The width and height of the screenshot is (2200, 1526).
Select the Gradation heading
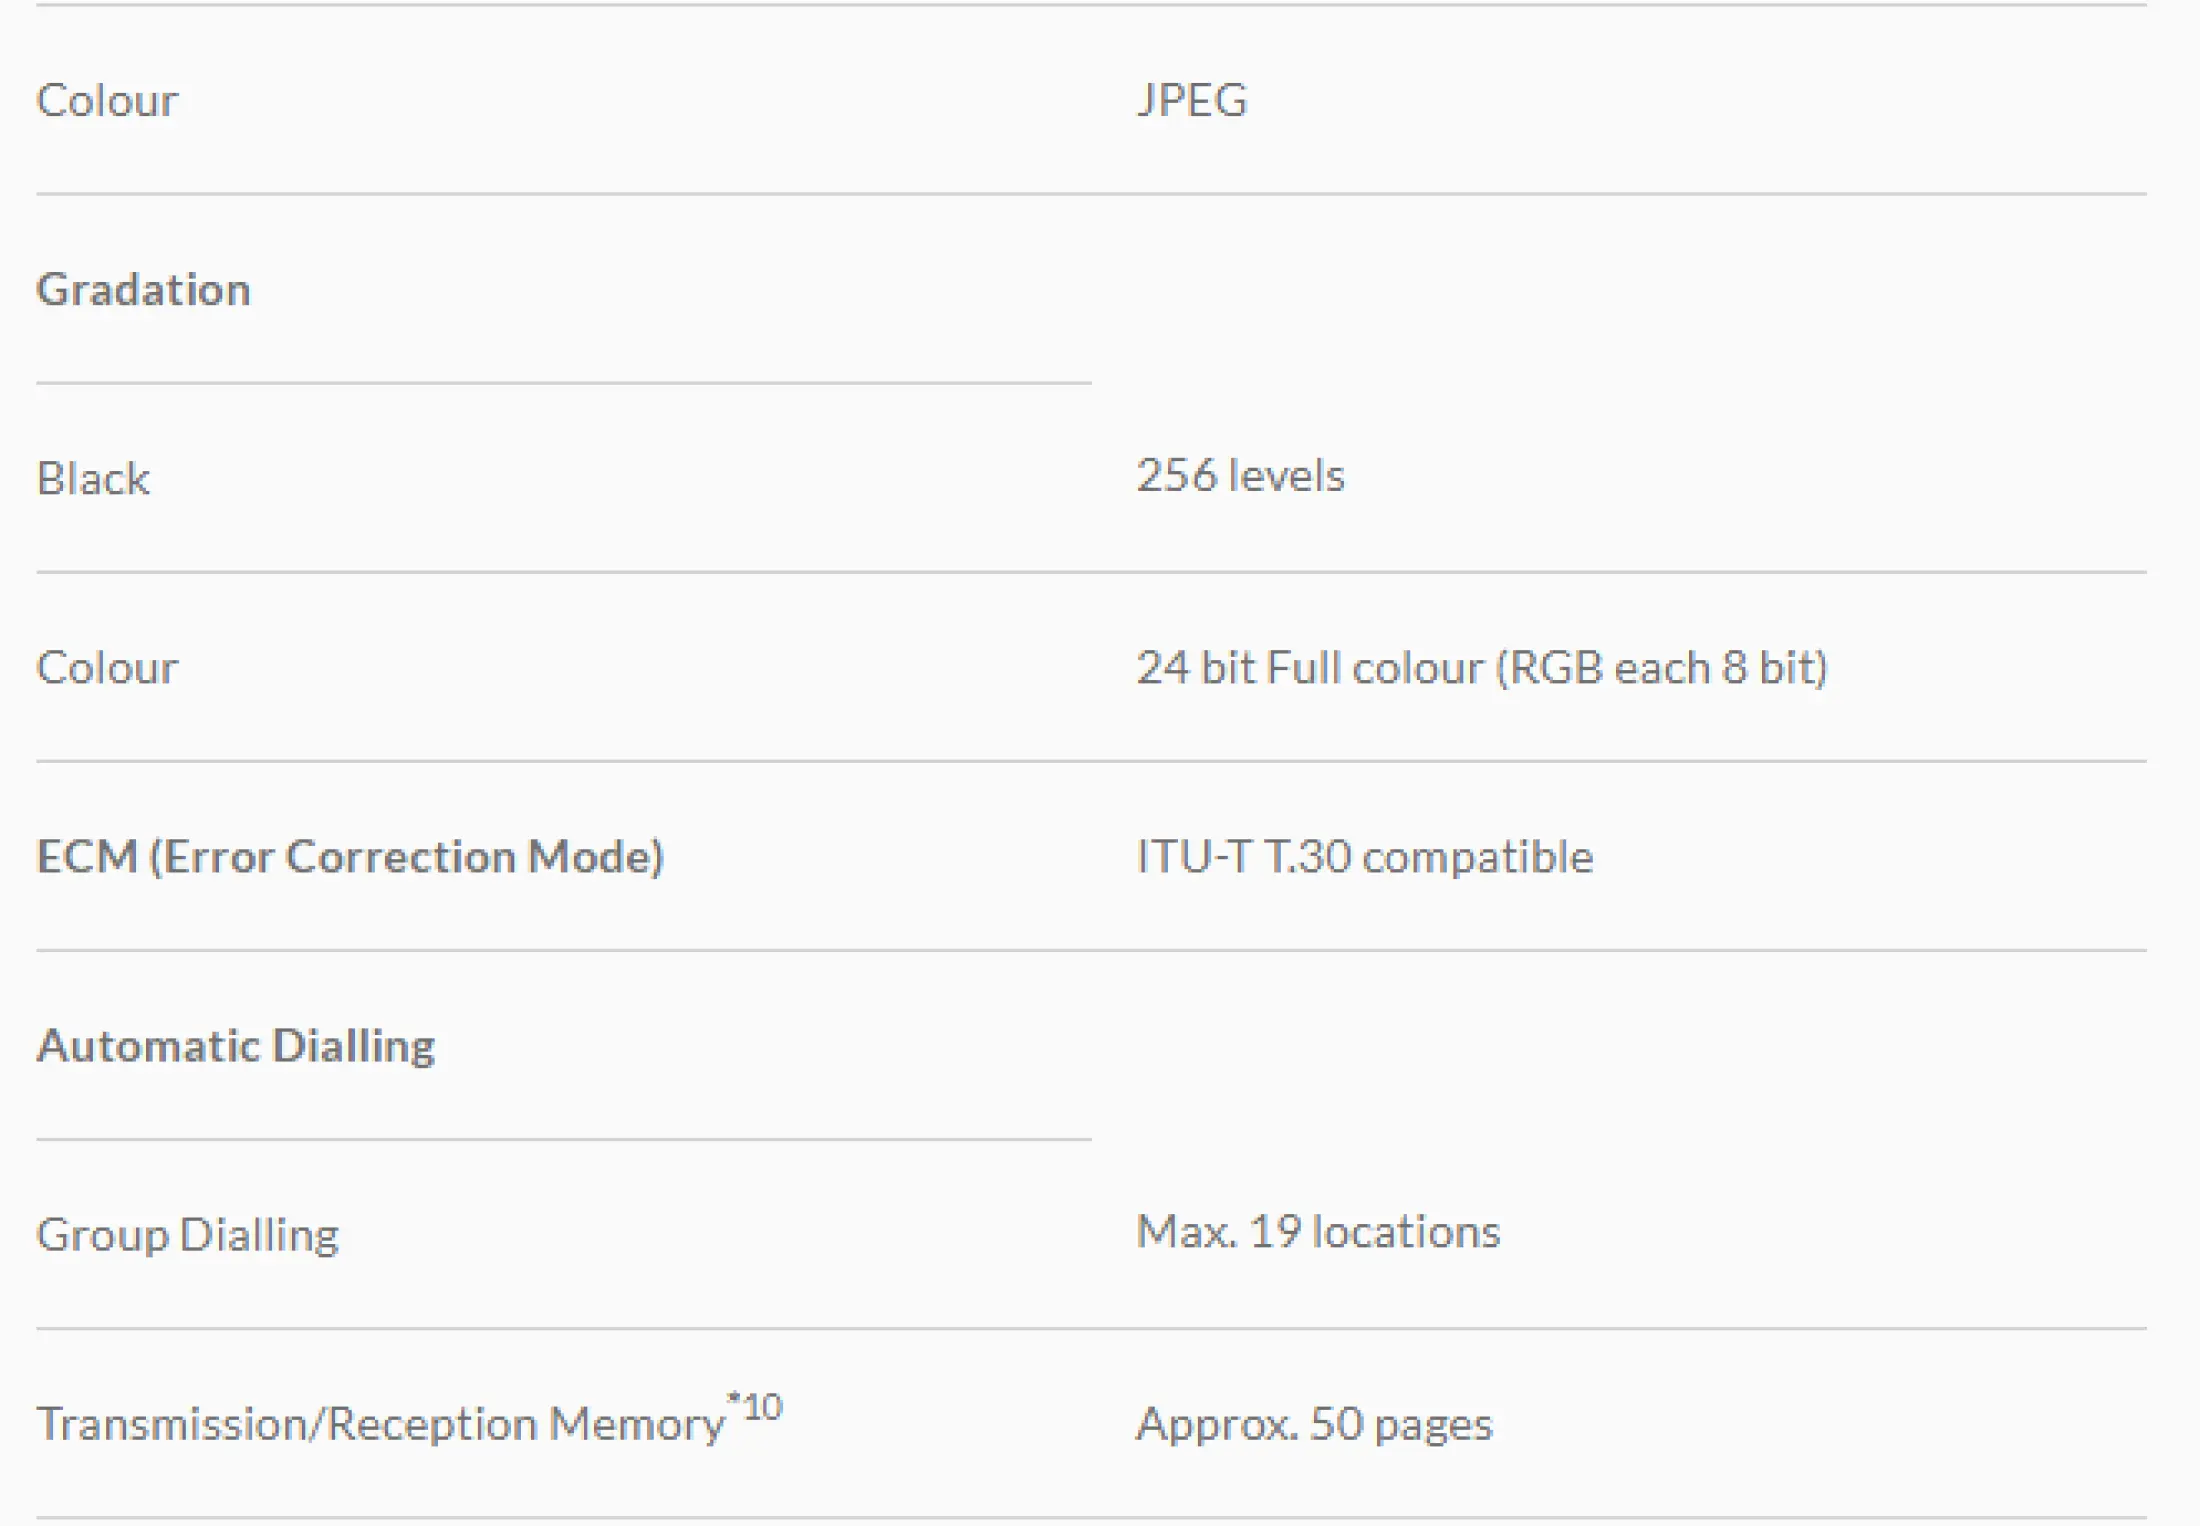click(x=143, y=290)
